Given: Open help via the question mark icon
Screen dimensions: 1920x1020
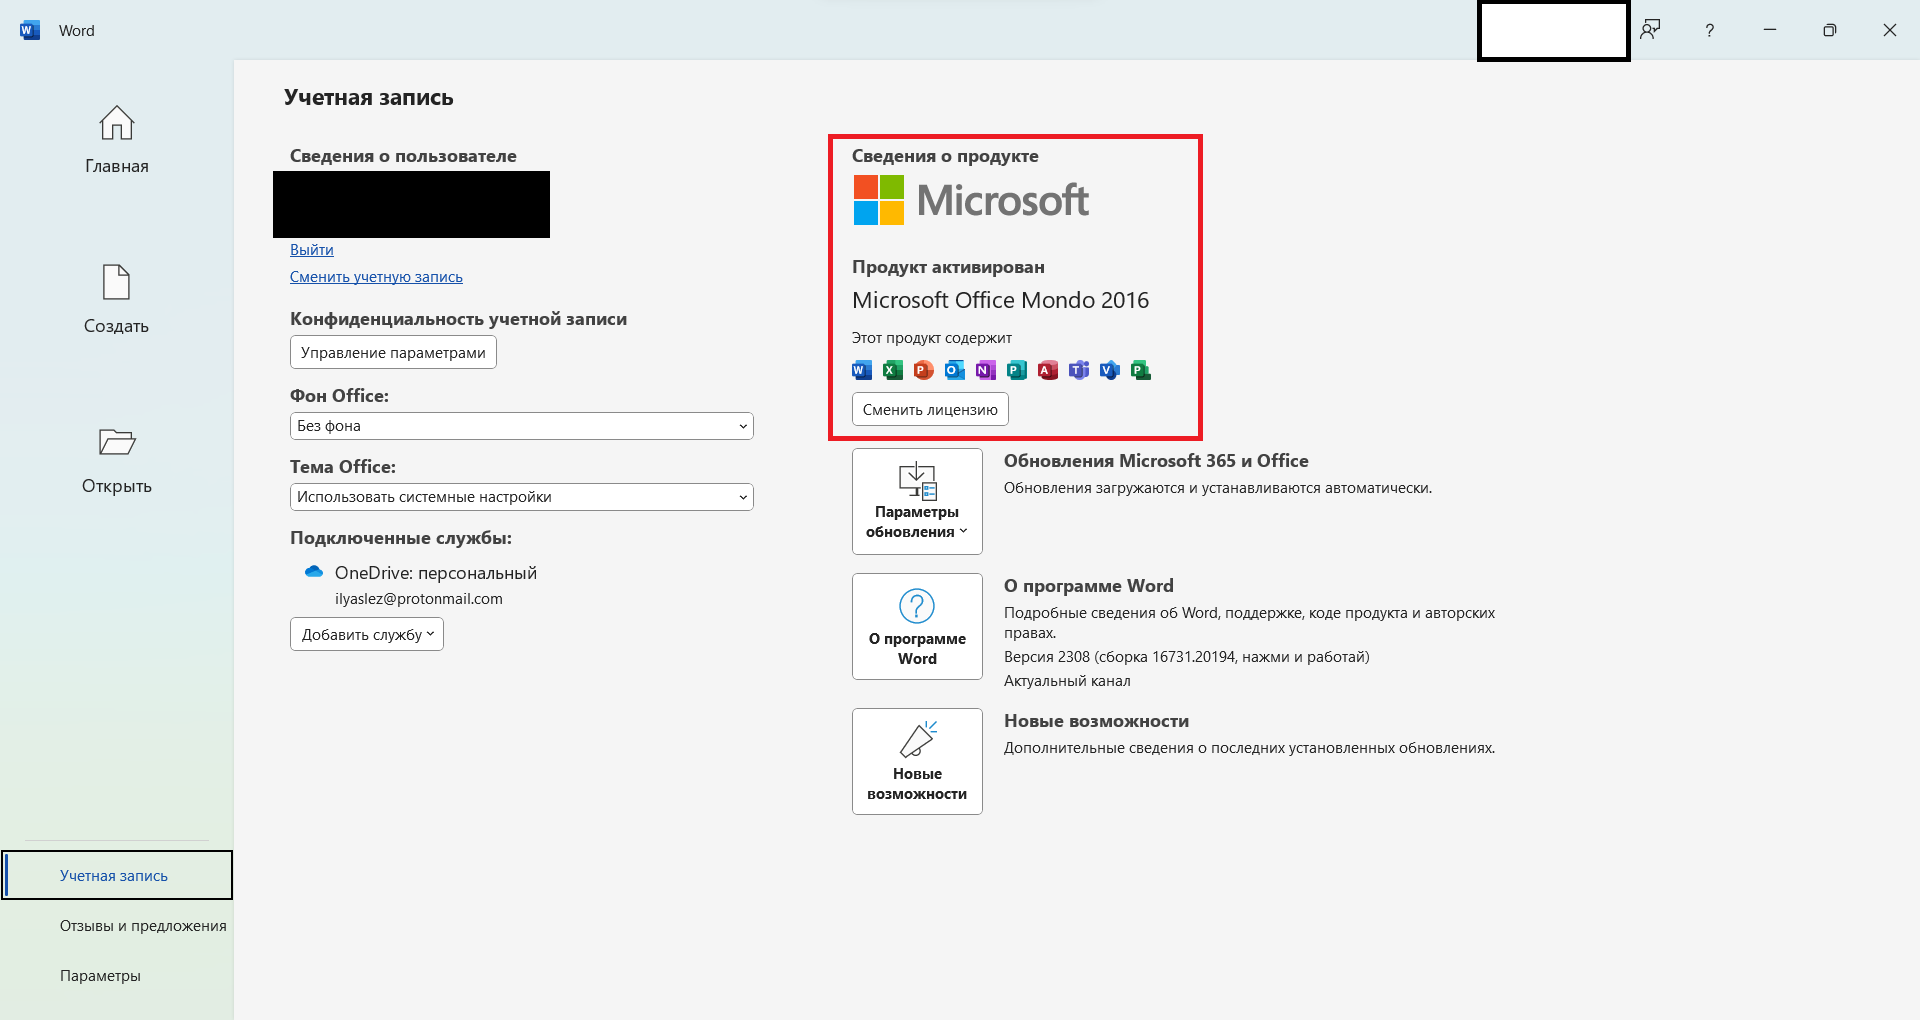Looking at the screenshot, I should (x=1710, y=30).
